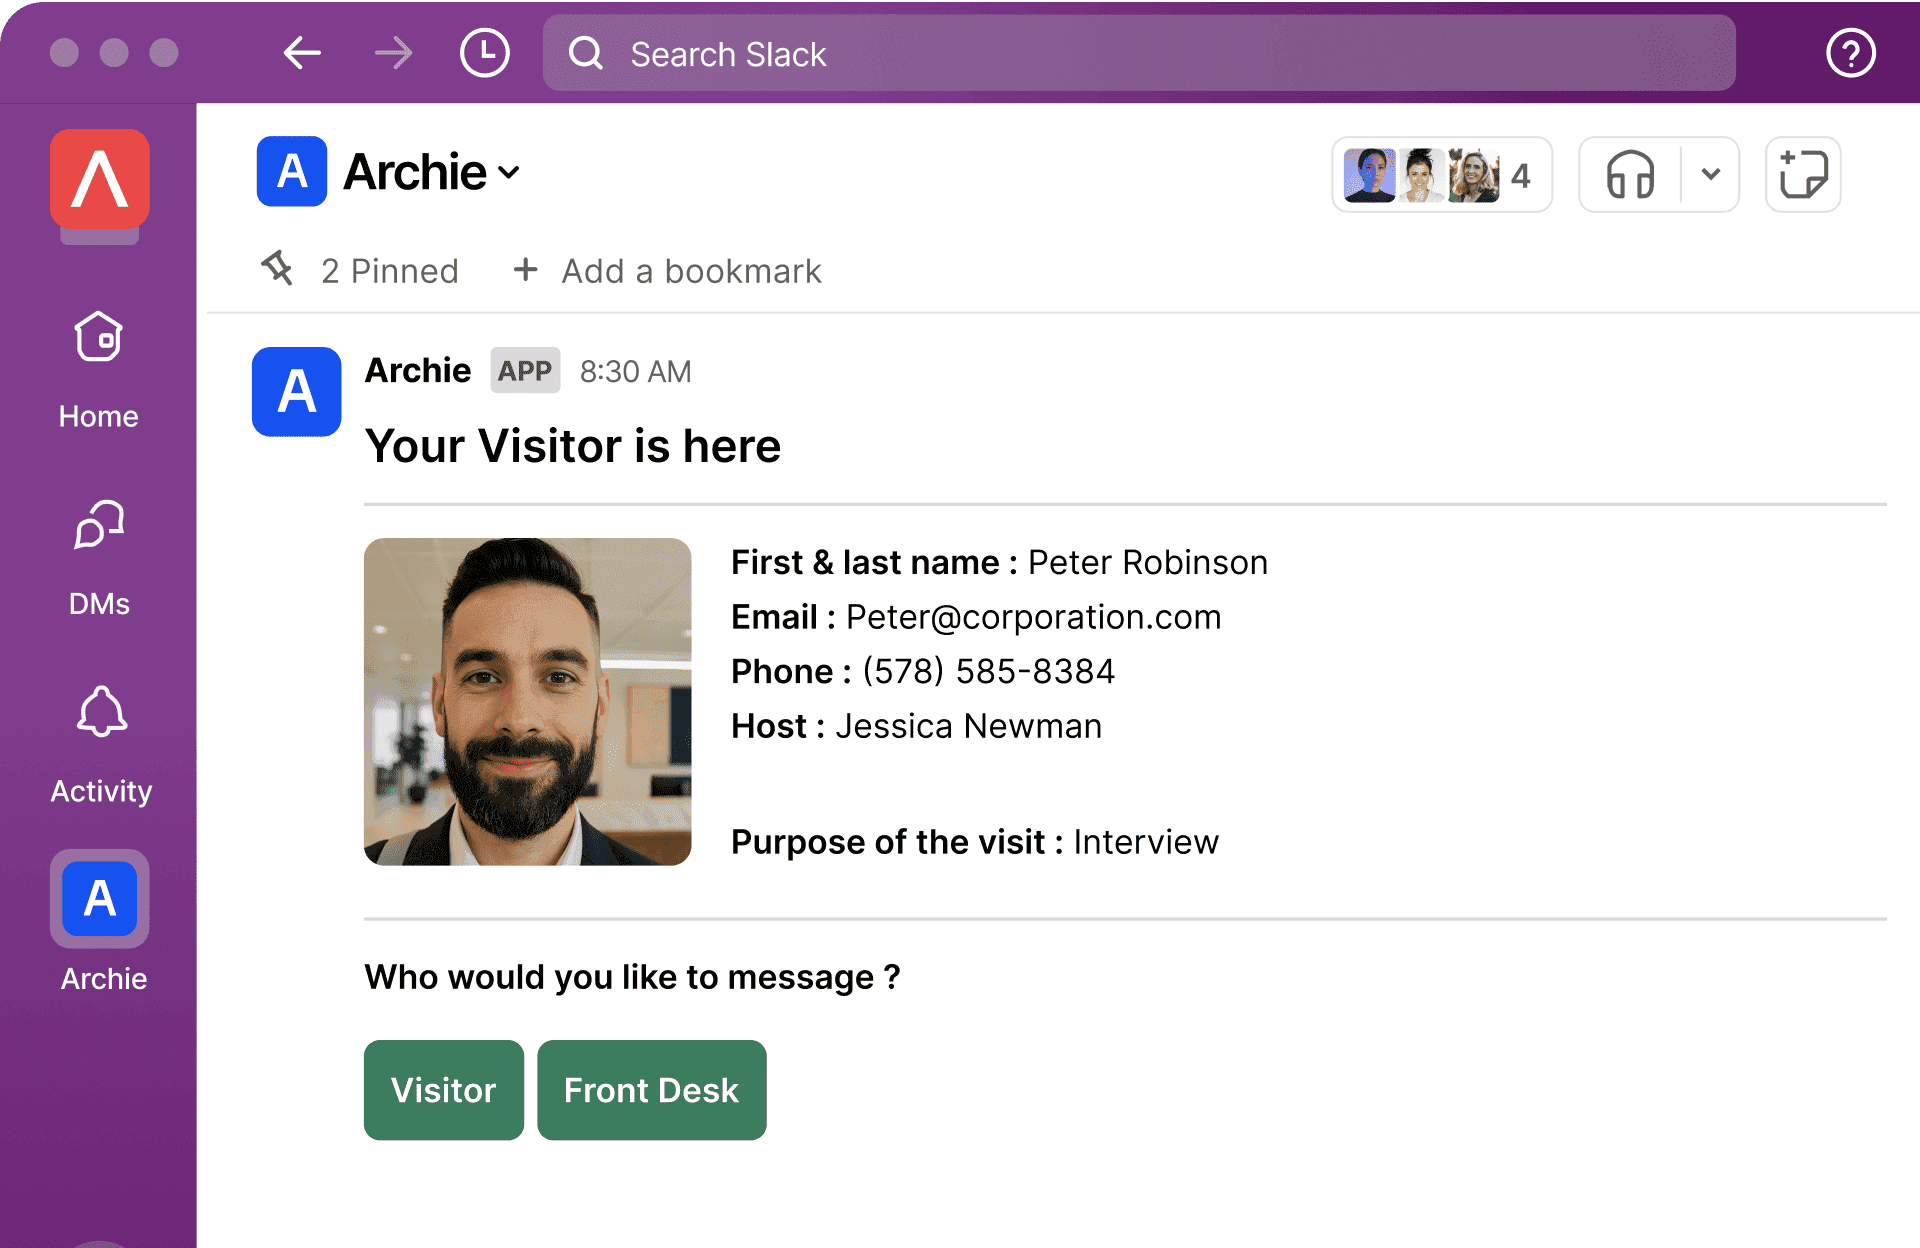Create a canvas from the top-right icon
Viewport: 1920px width, 1248px height.
click(1802, 174)
